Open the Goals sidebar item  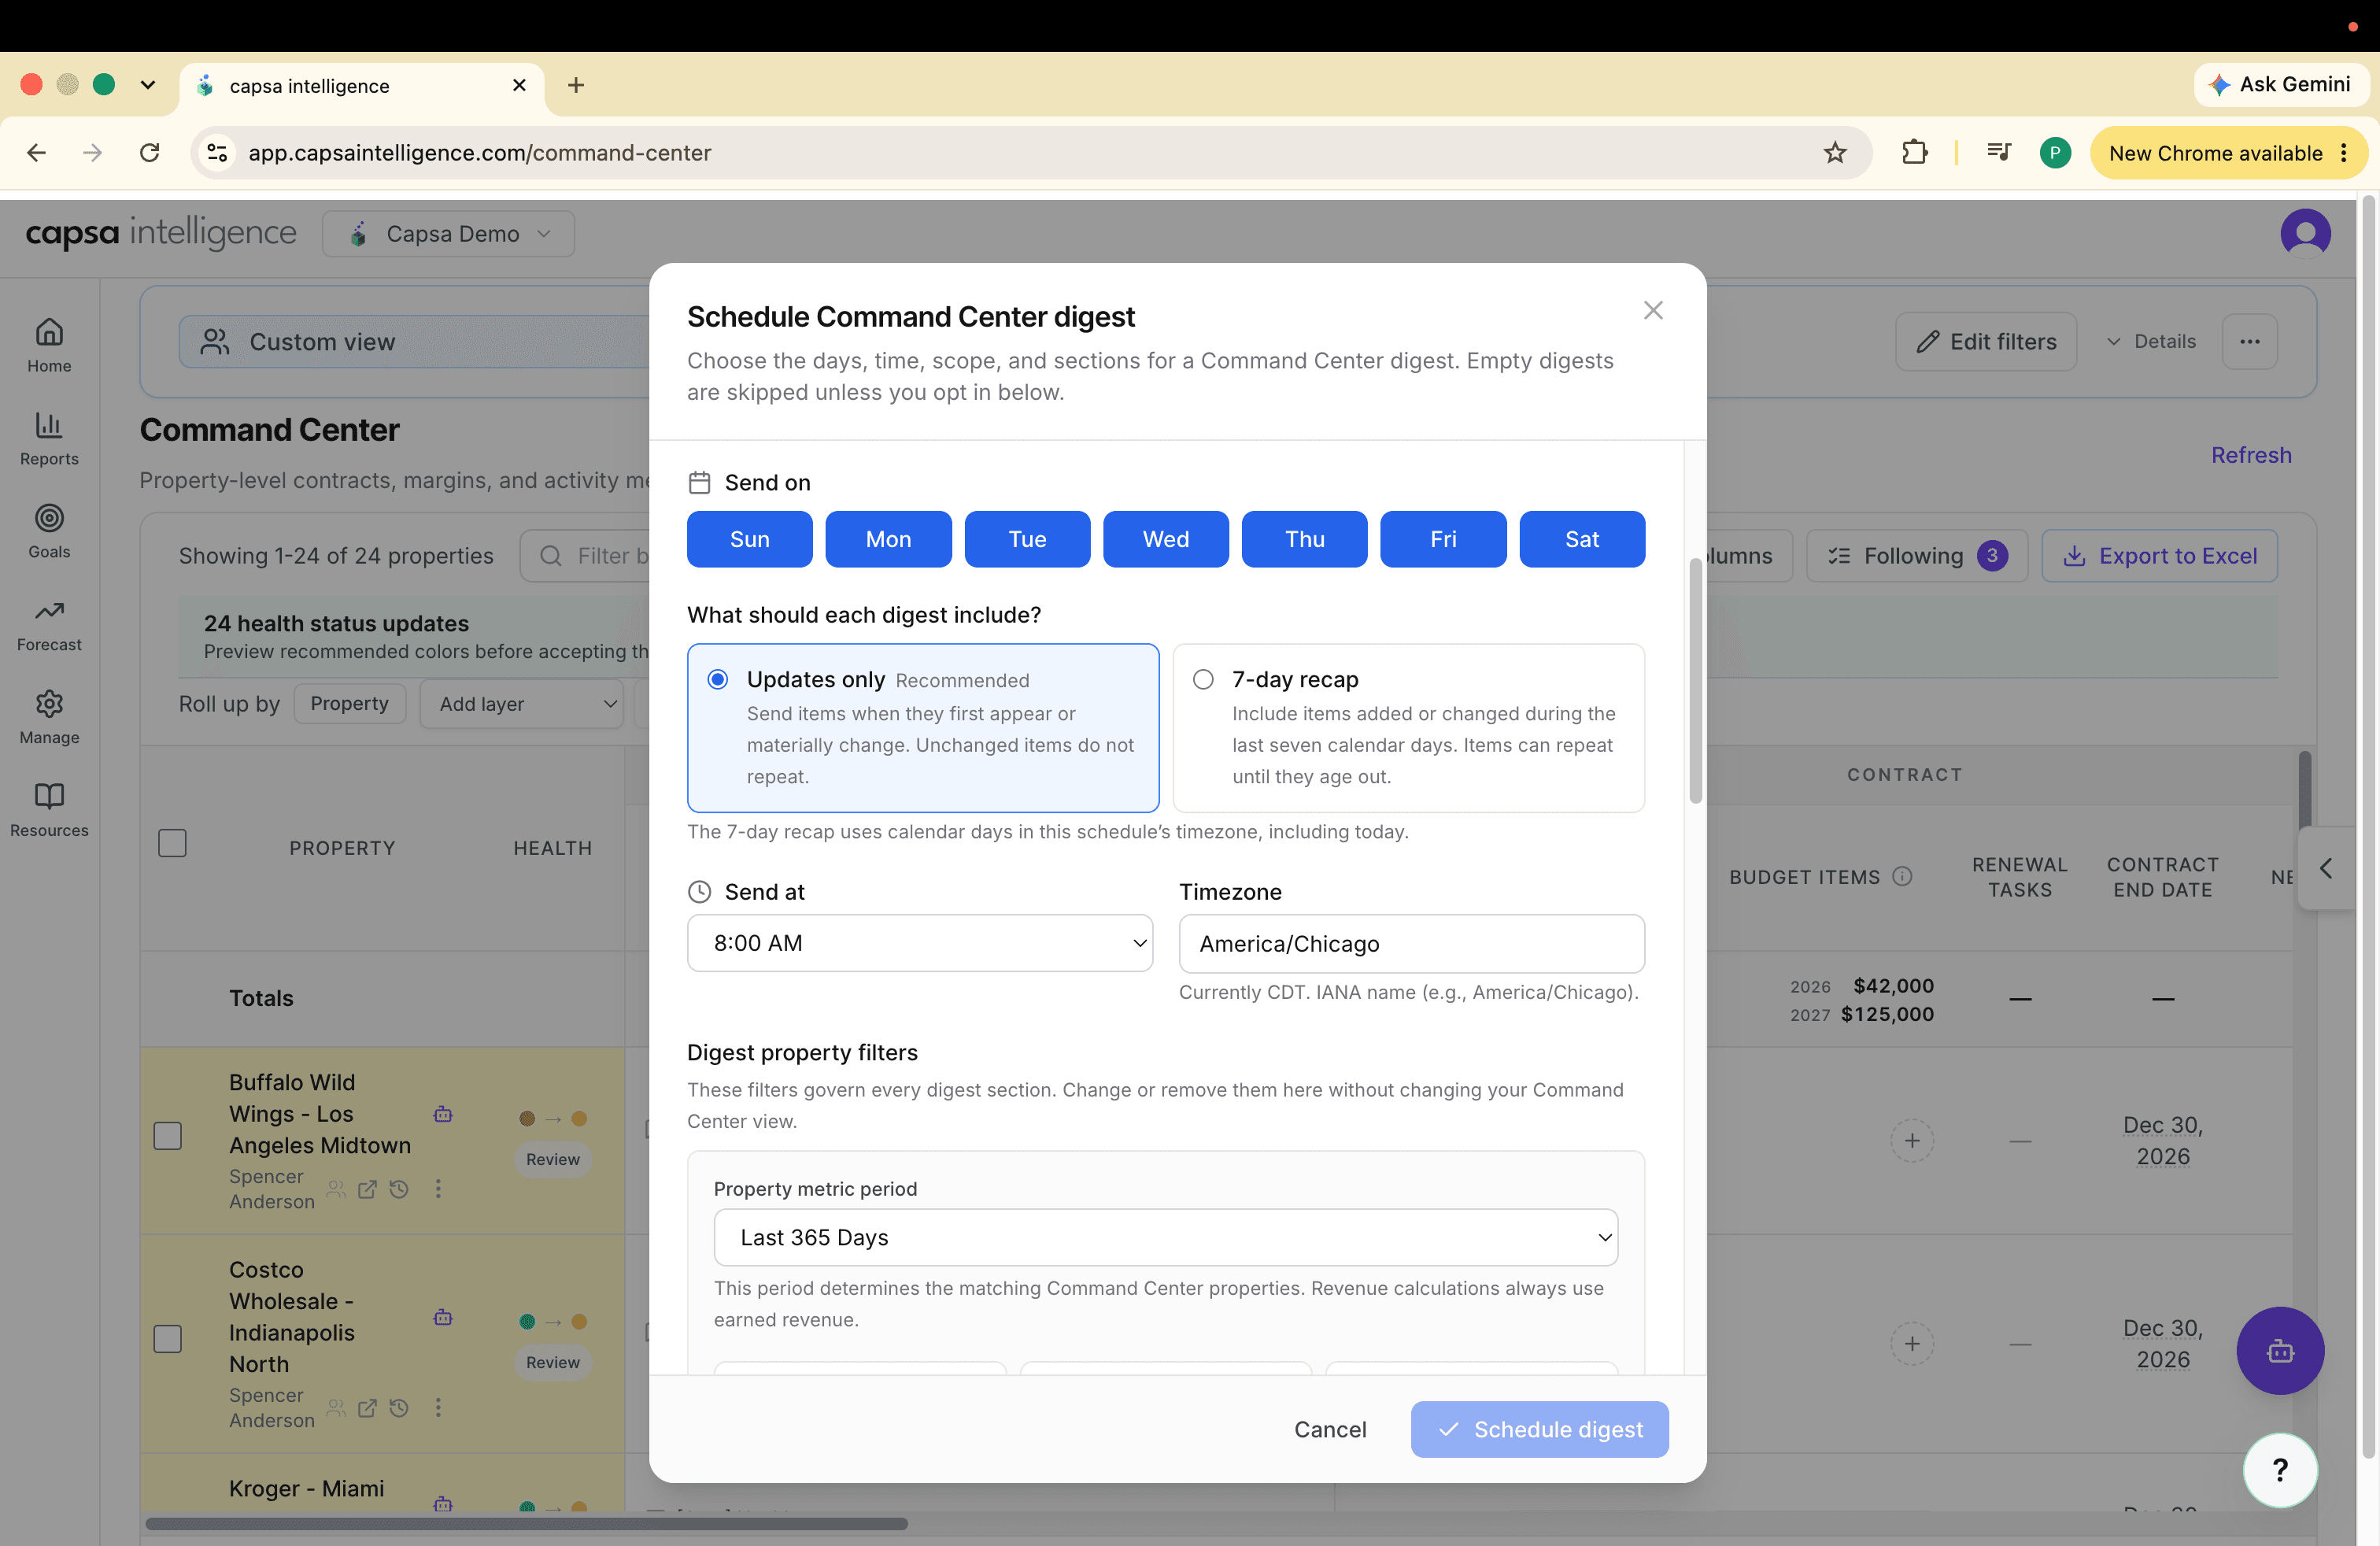point(49,531)
